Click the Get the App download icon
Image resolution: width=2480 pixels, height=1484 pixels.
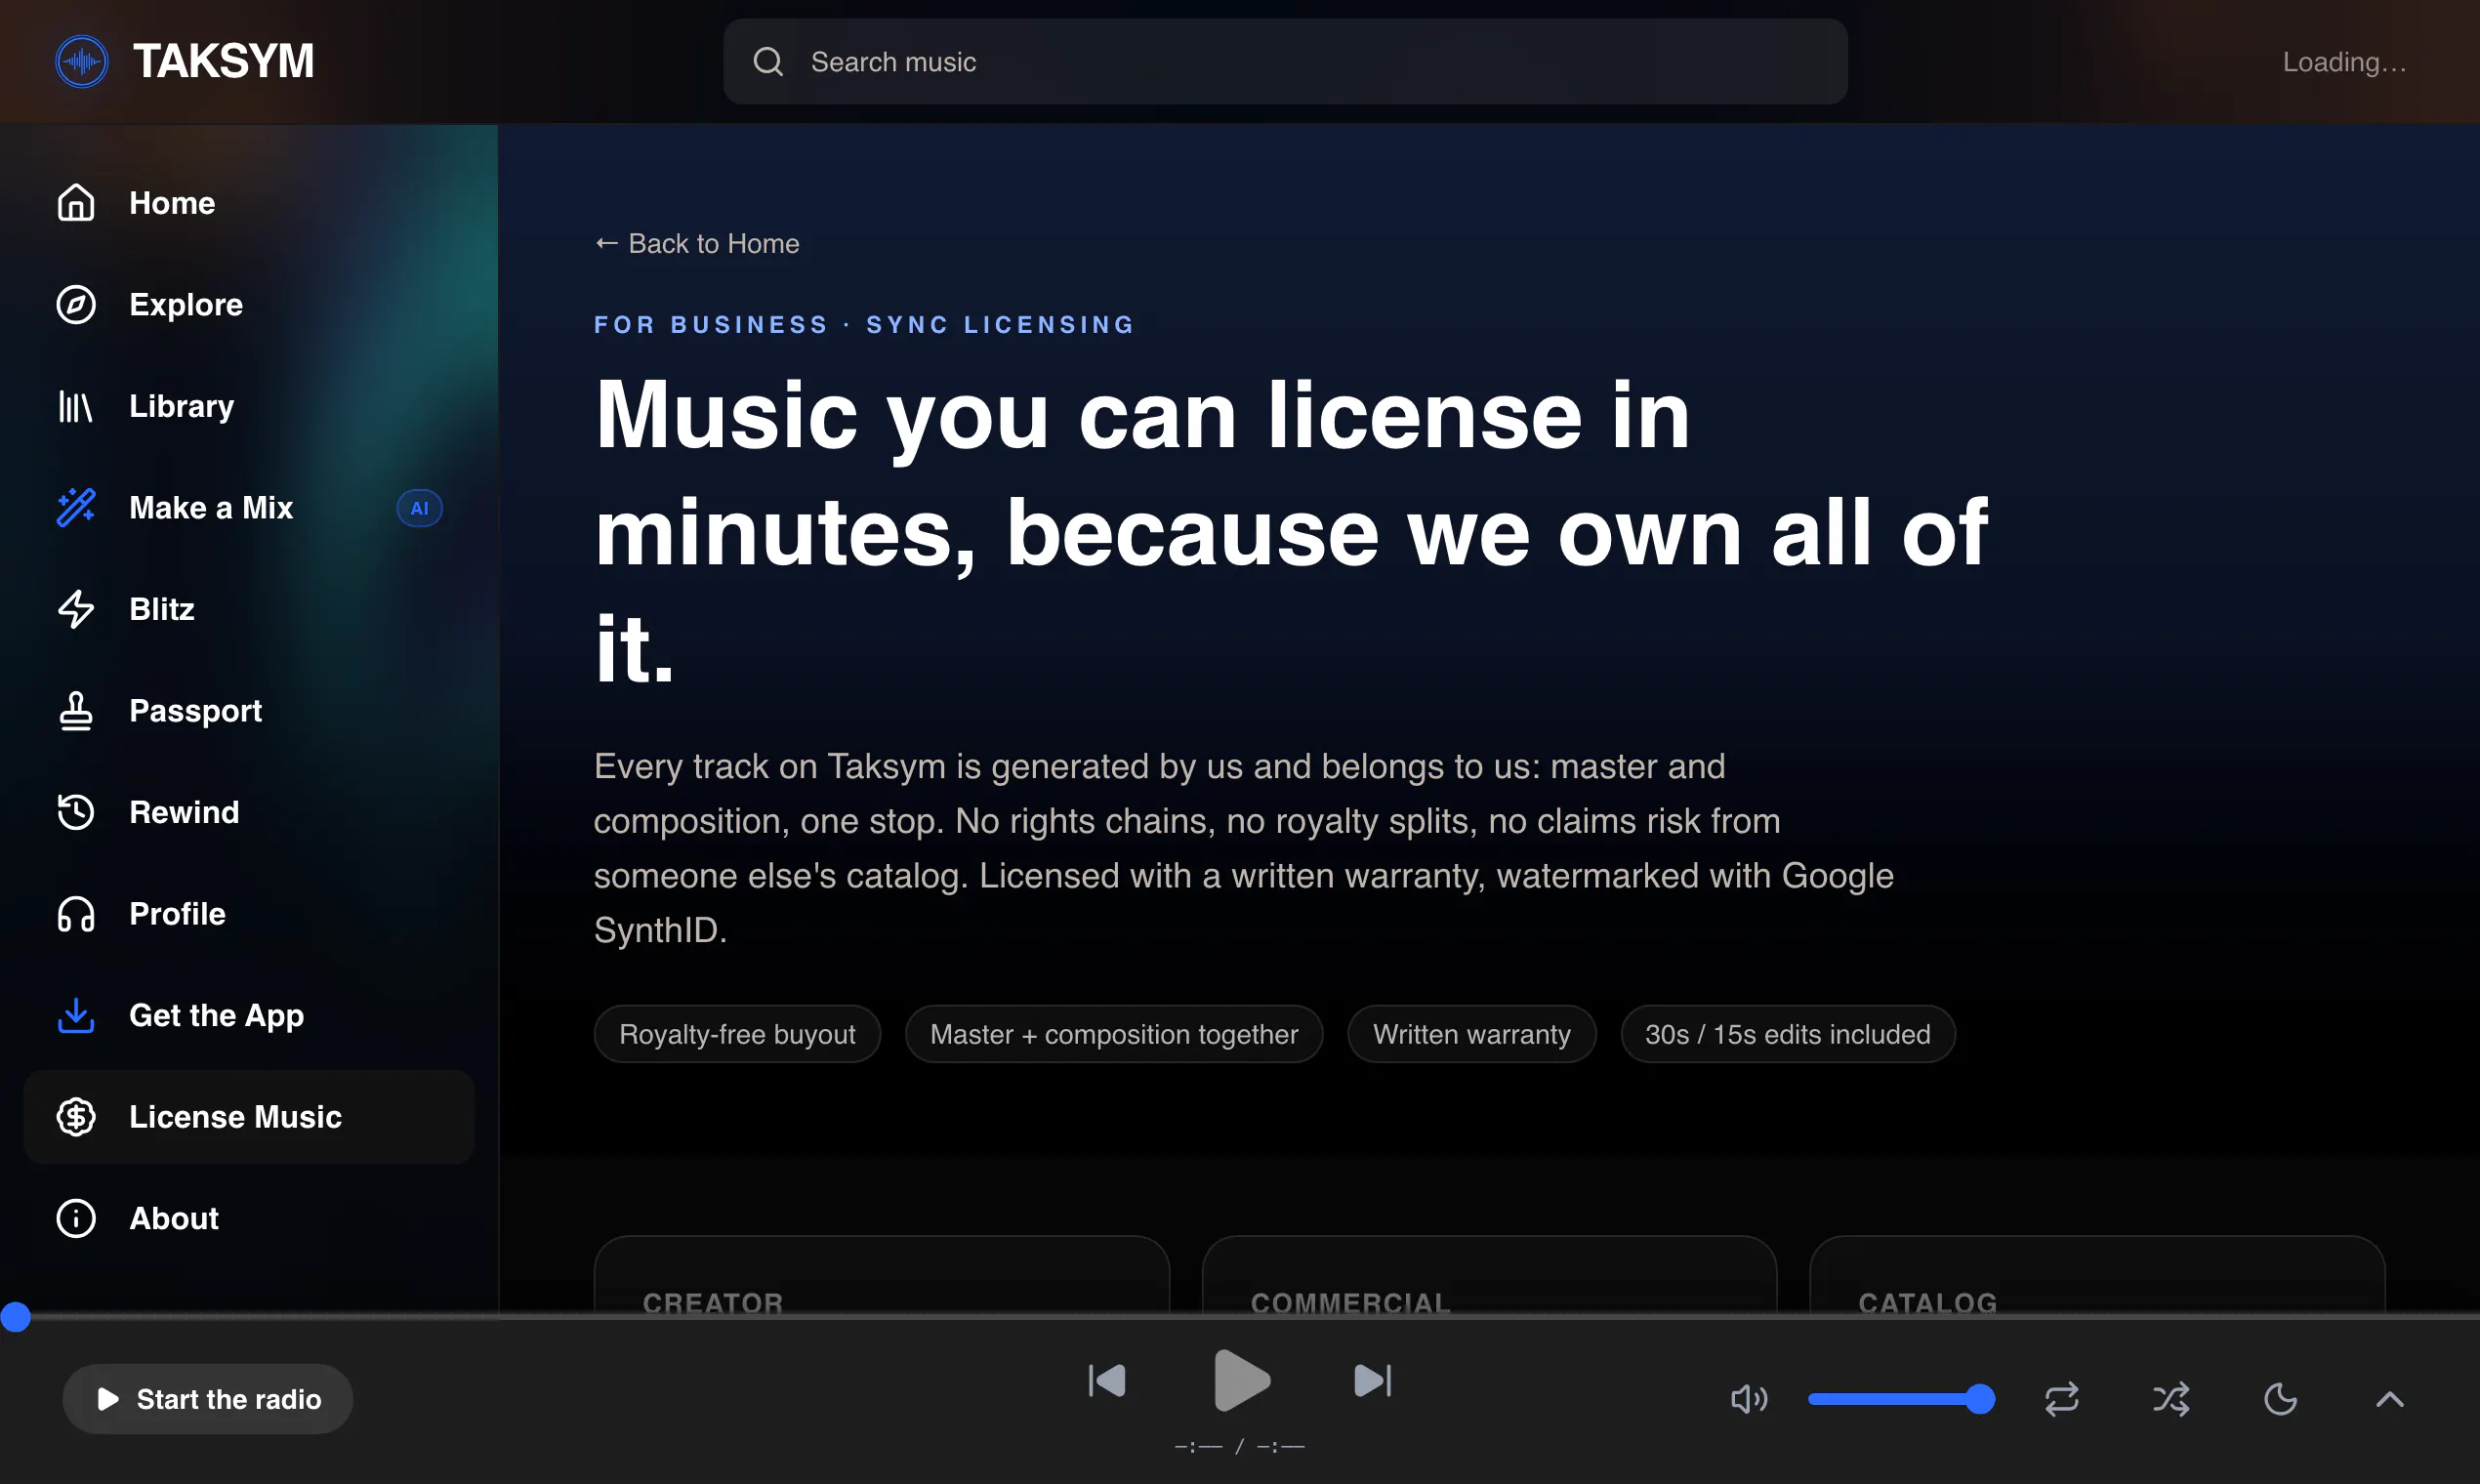[76, 1016]
